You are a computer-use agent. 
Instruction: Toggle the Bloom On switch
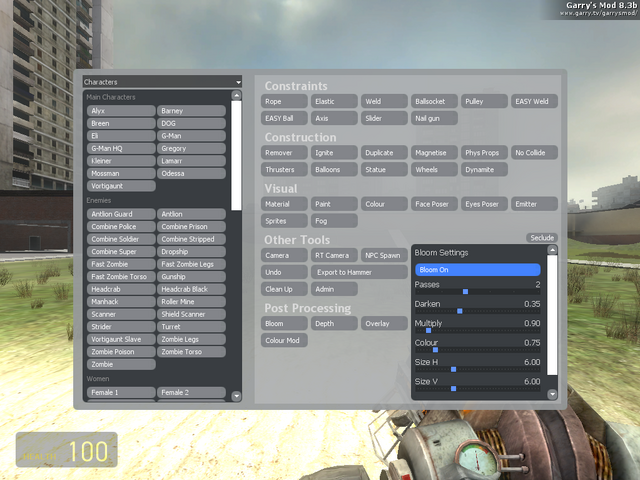pyautogui.click(x=478, y=270)
